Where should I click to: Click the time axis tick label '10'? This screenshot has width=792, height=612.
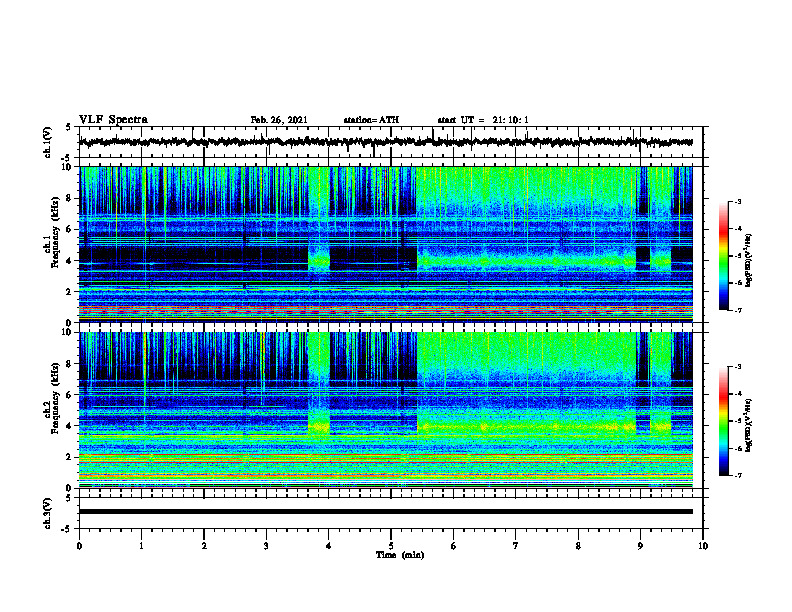point(703,546)
